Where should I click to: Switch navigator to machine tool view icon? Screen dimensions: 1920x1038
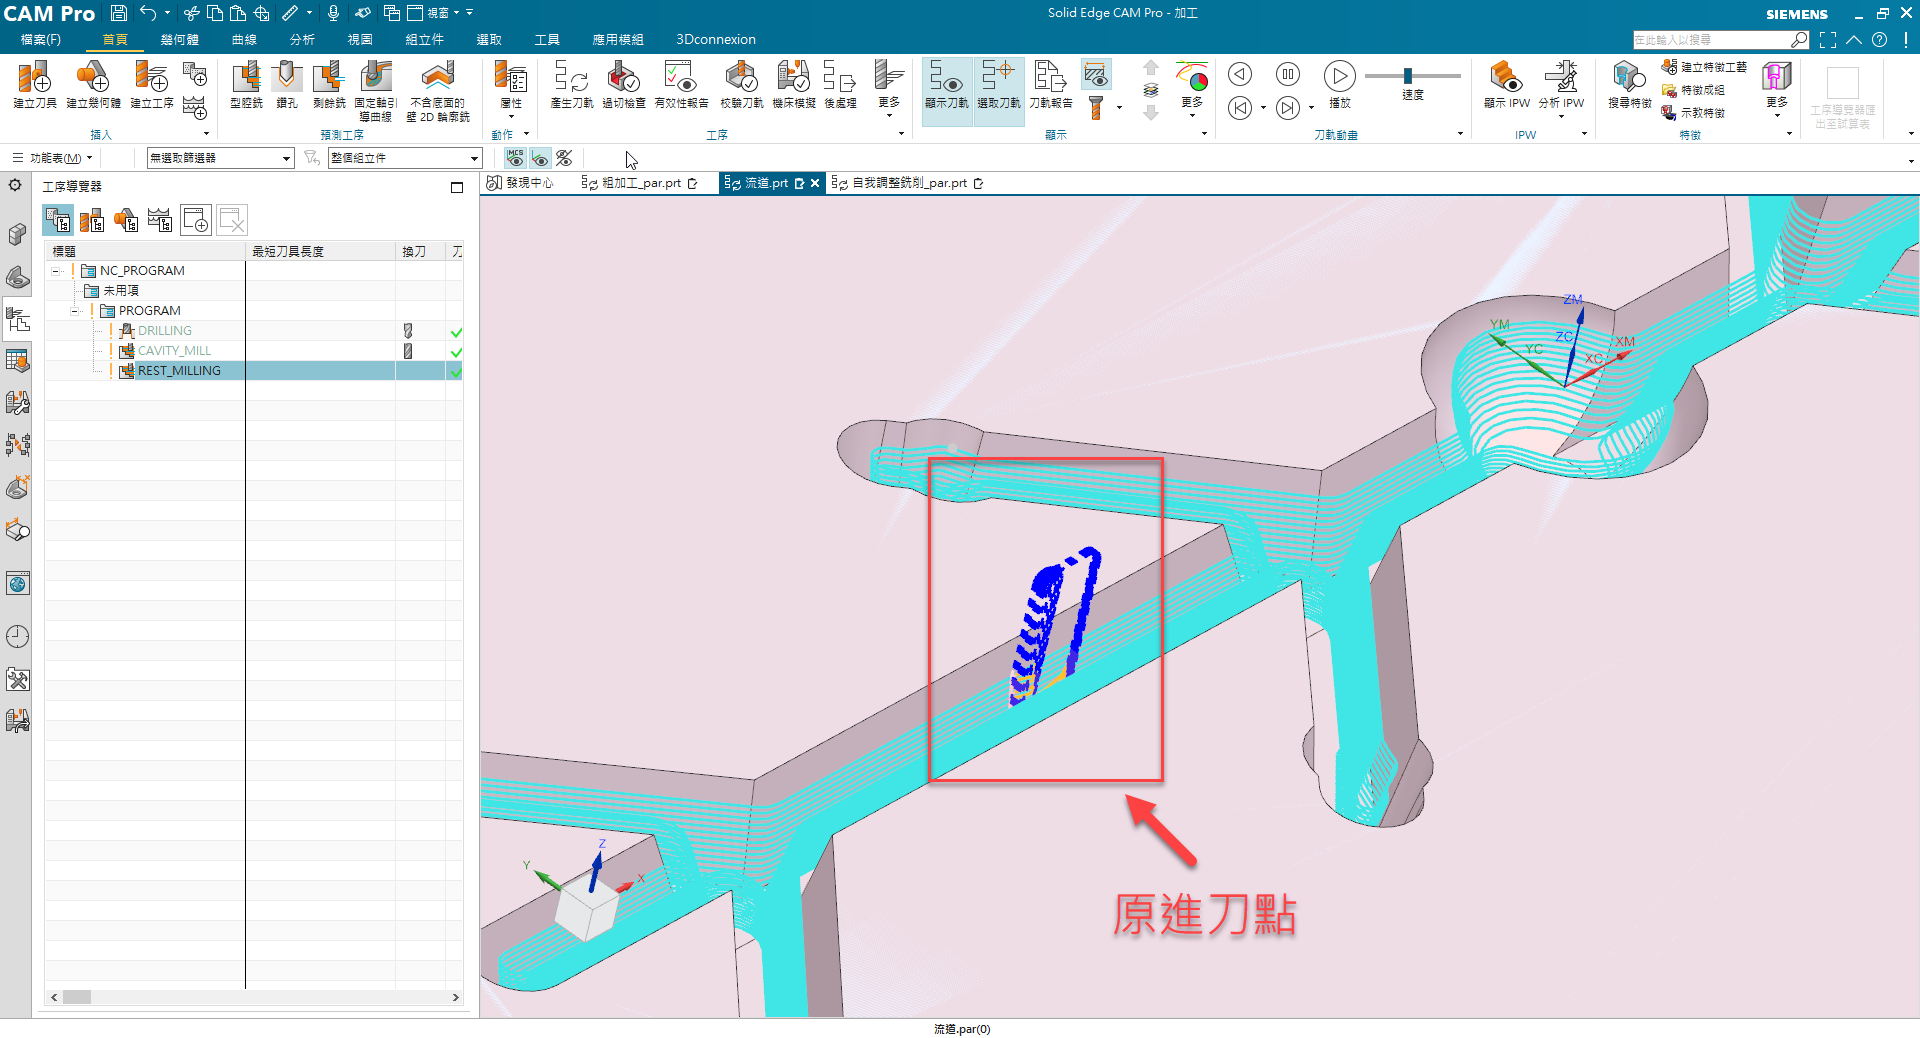coord(92,220)
